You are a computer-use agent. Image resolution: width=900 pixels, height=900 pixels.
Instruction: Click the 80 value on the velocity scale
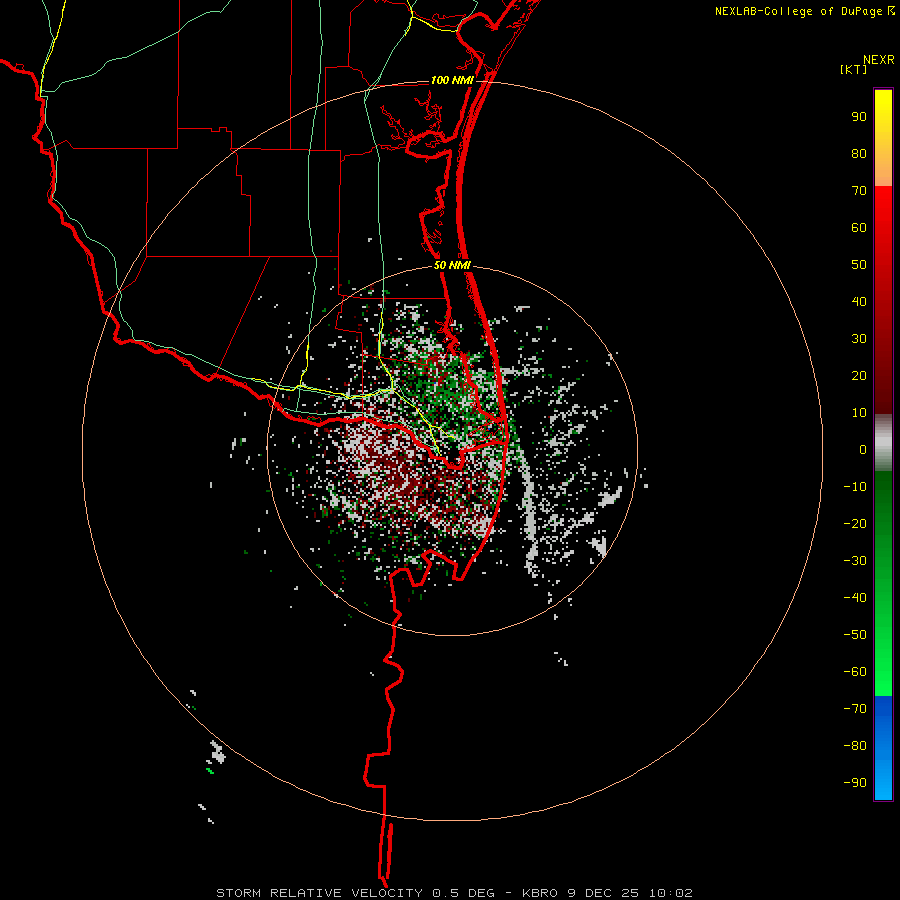point(859,154)
